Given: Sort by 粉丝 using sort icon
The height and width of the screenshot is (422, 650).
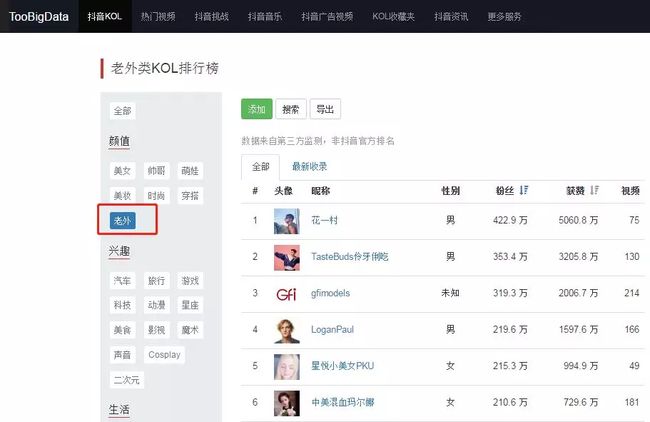Looking at the screenshot, I should coord(524,190).
